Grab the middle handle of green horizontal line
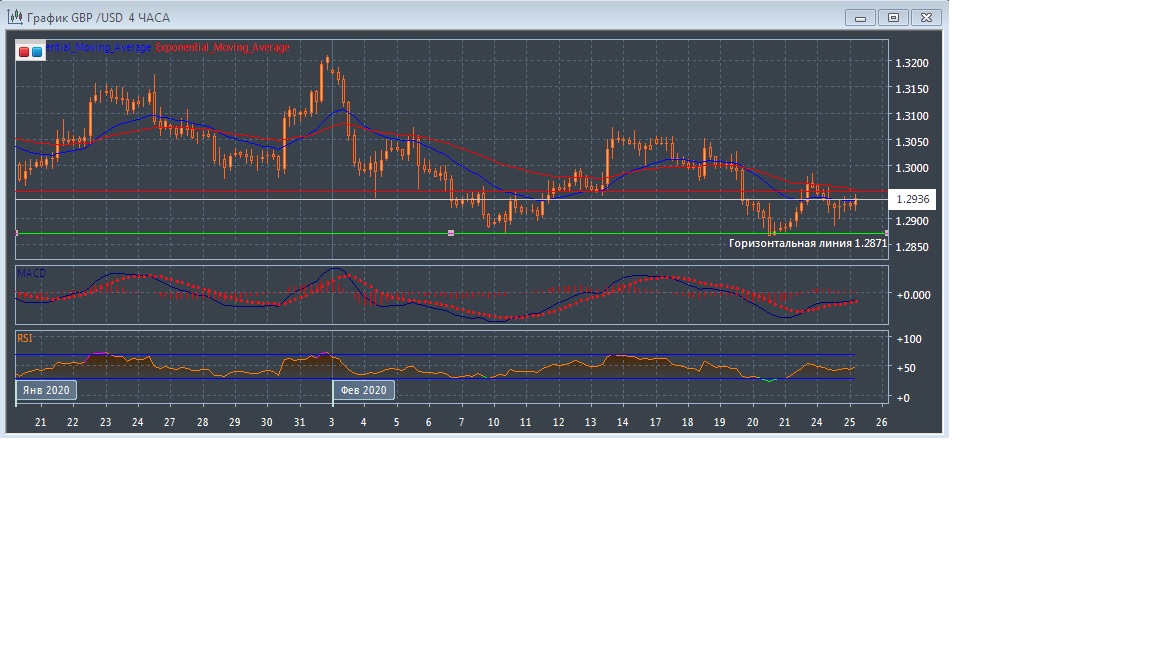1152x648 pixels. tap(451, 233)
